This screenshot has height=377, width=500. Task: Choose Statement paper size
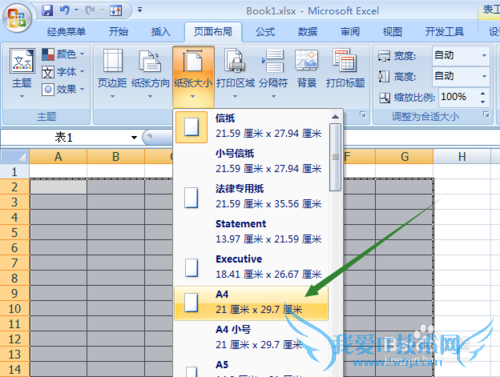(x=252, y=232)
